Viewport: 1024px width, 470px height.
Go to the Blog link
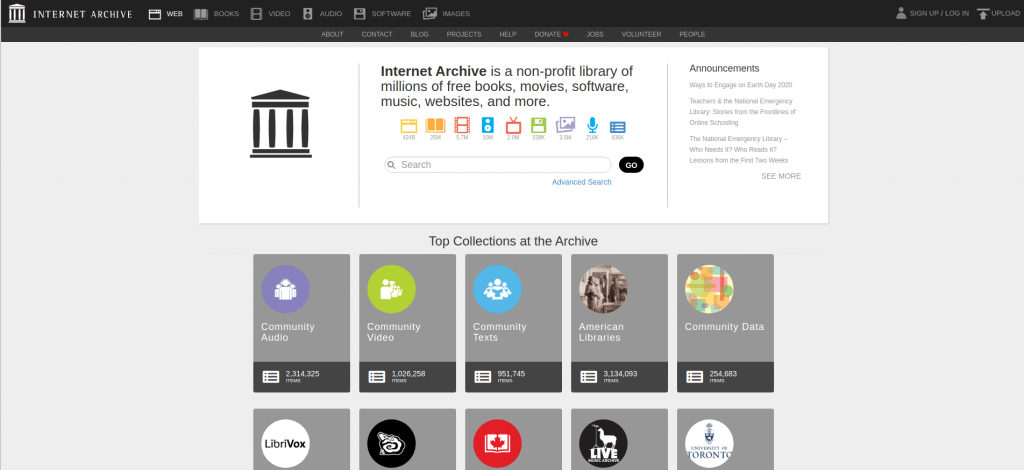[419, 35]
